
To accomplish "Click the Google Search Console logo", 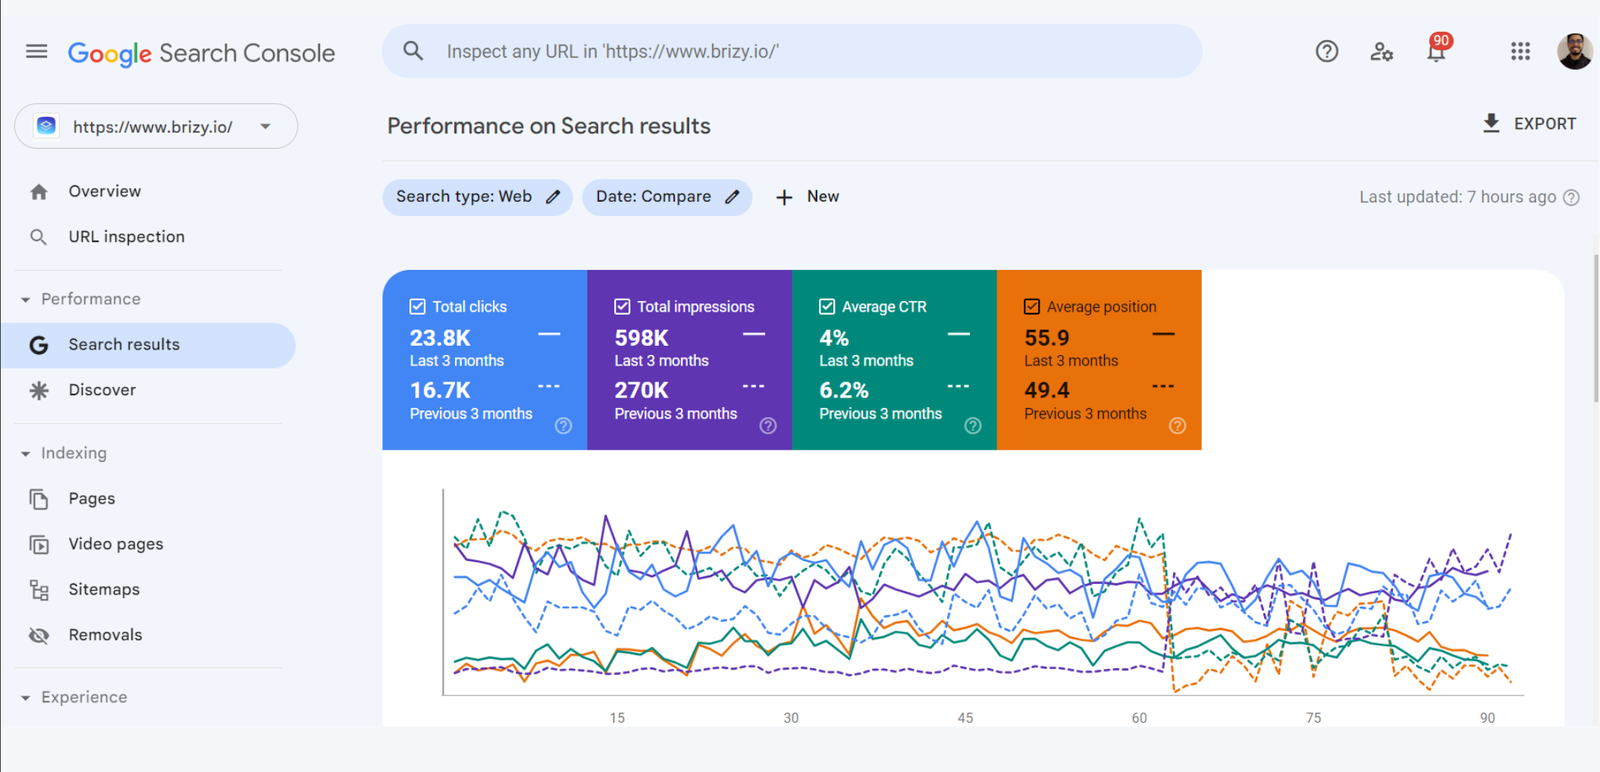I will pos(201,53).
